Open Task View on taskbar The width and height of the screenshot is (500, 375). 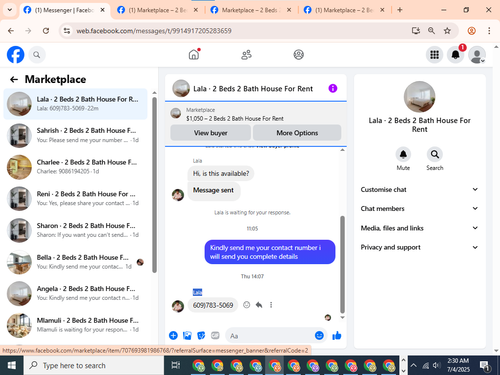pos(176,366)
